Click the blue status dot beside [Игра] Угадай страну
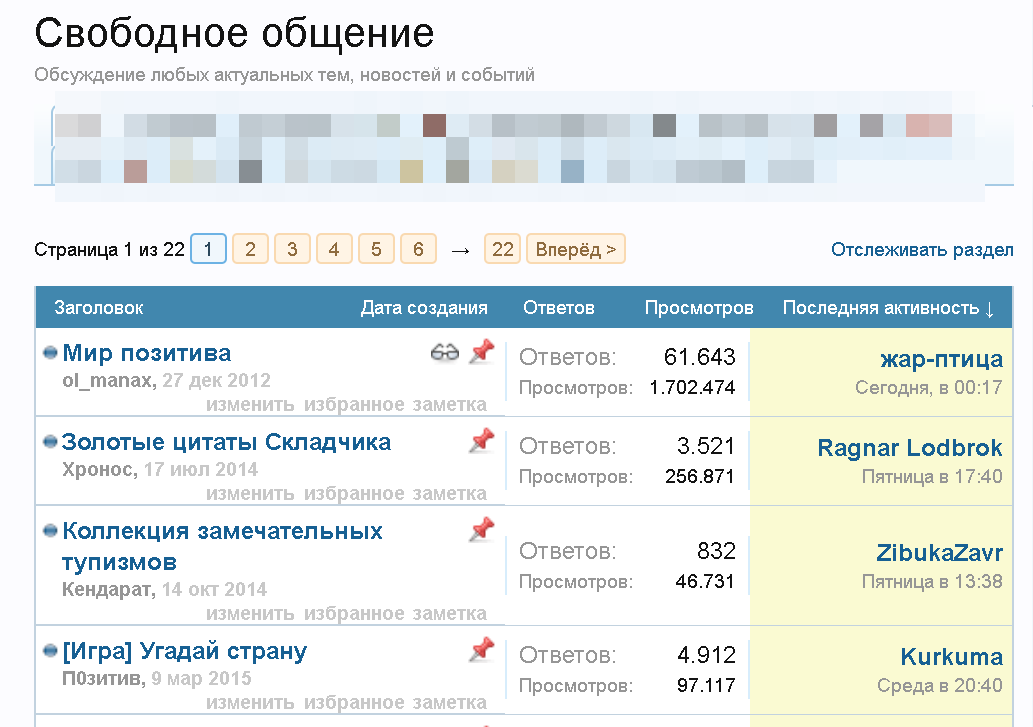 [x=50, y=651]
